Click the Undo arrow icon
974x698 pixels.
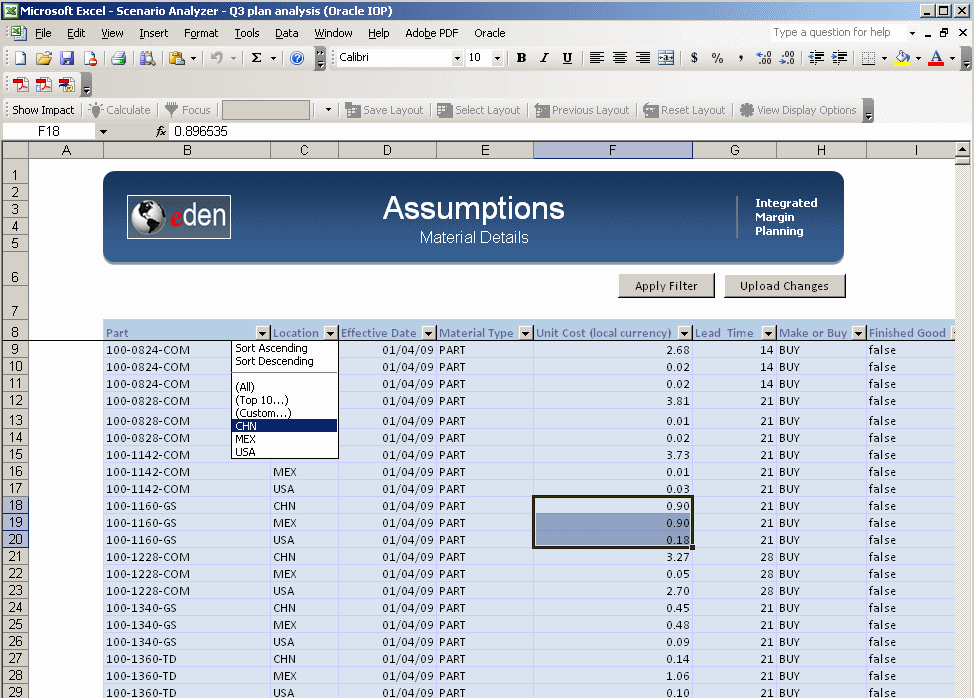pyautogui.click(x=217, y=58)
